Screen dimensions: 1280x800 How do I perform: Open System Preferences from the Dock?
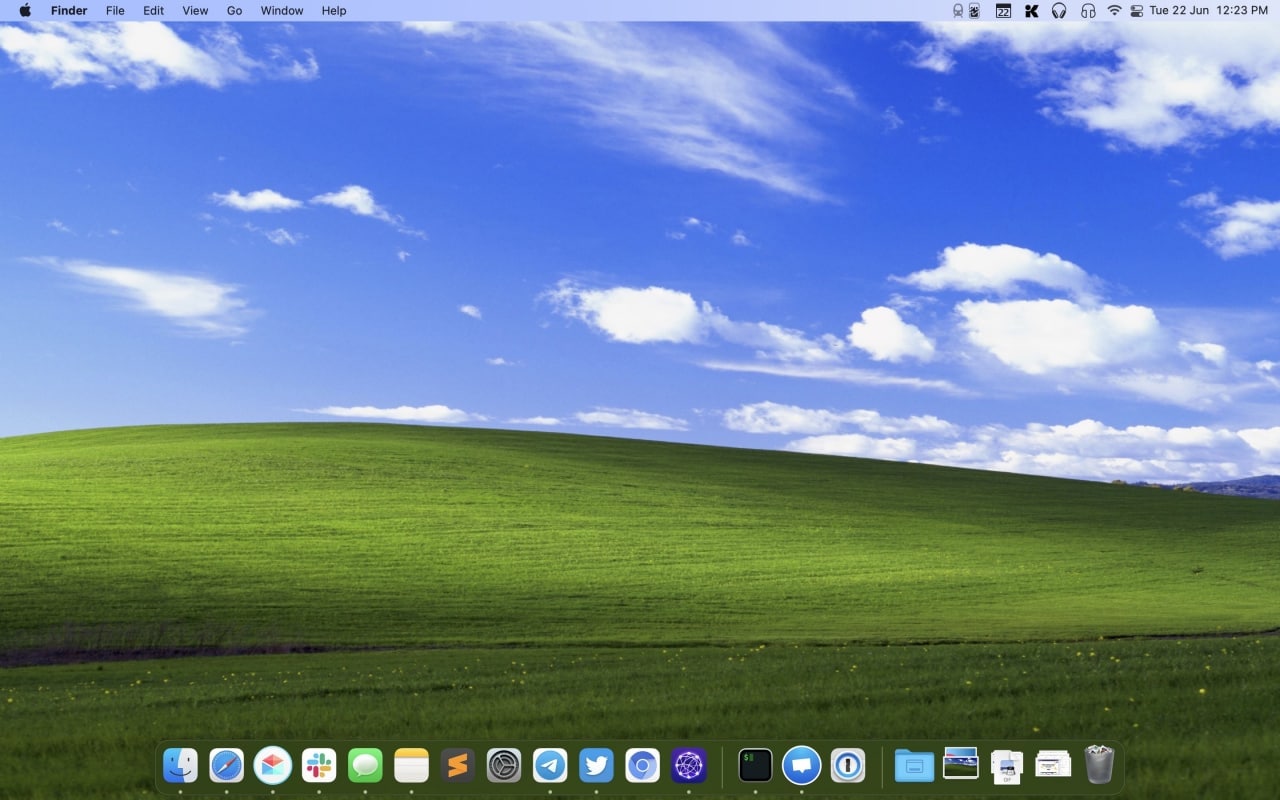tap(504, 766)
